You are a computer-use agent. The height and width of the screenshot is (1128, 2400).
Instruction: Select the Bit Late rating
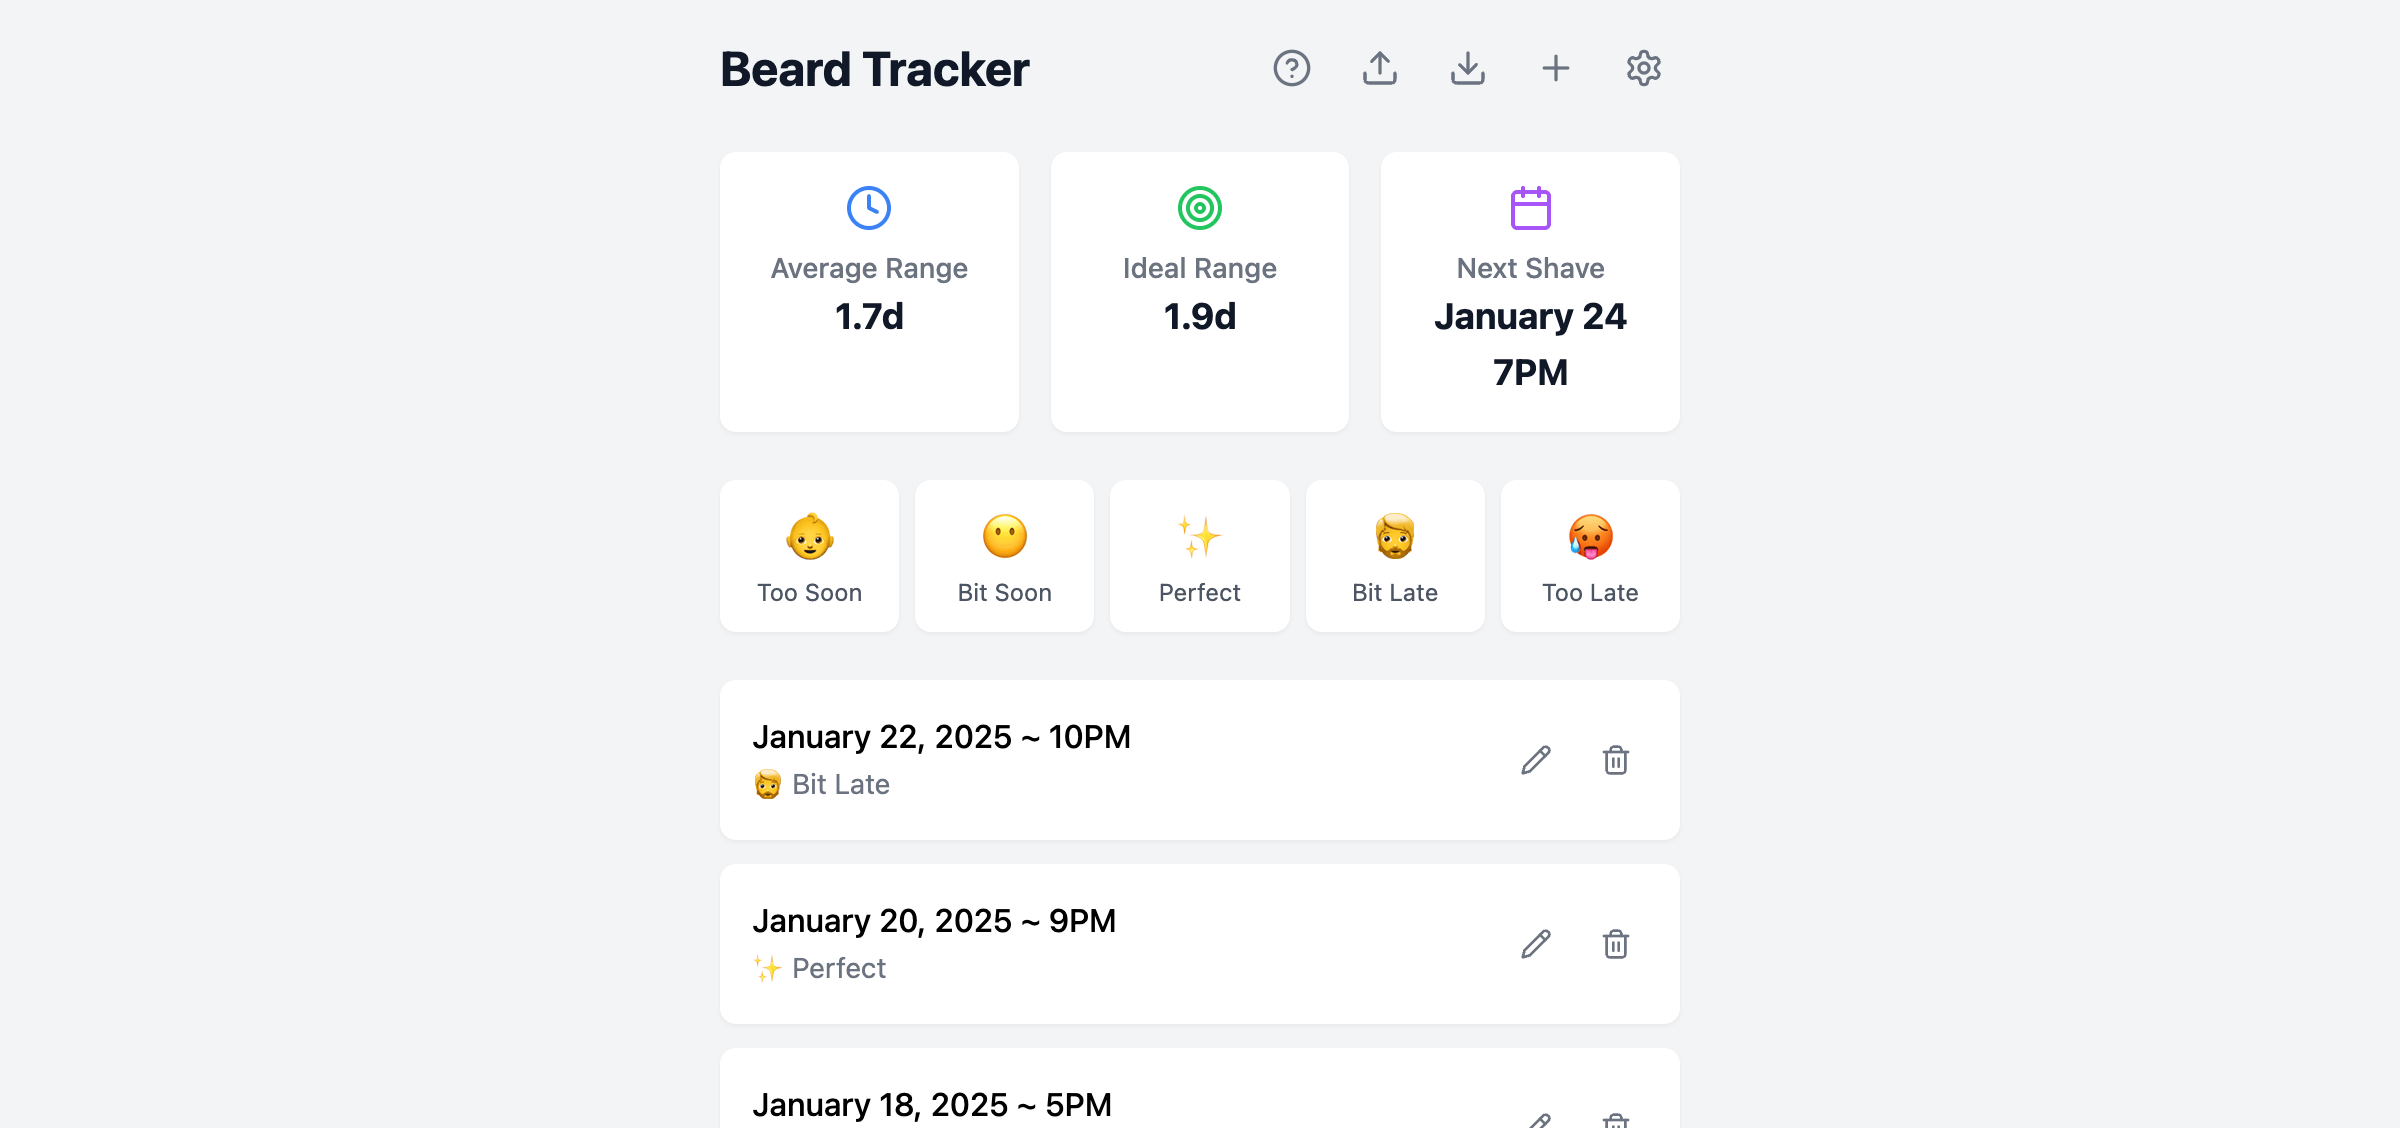pyautogui.click(x=1394, y=555)
